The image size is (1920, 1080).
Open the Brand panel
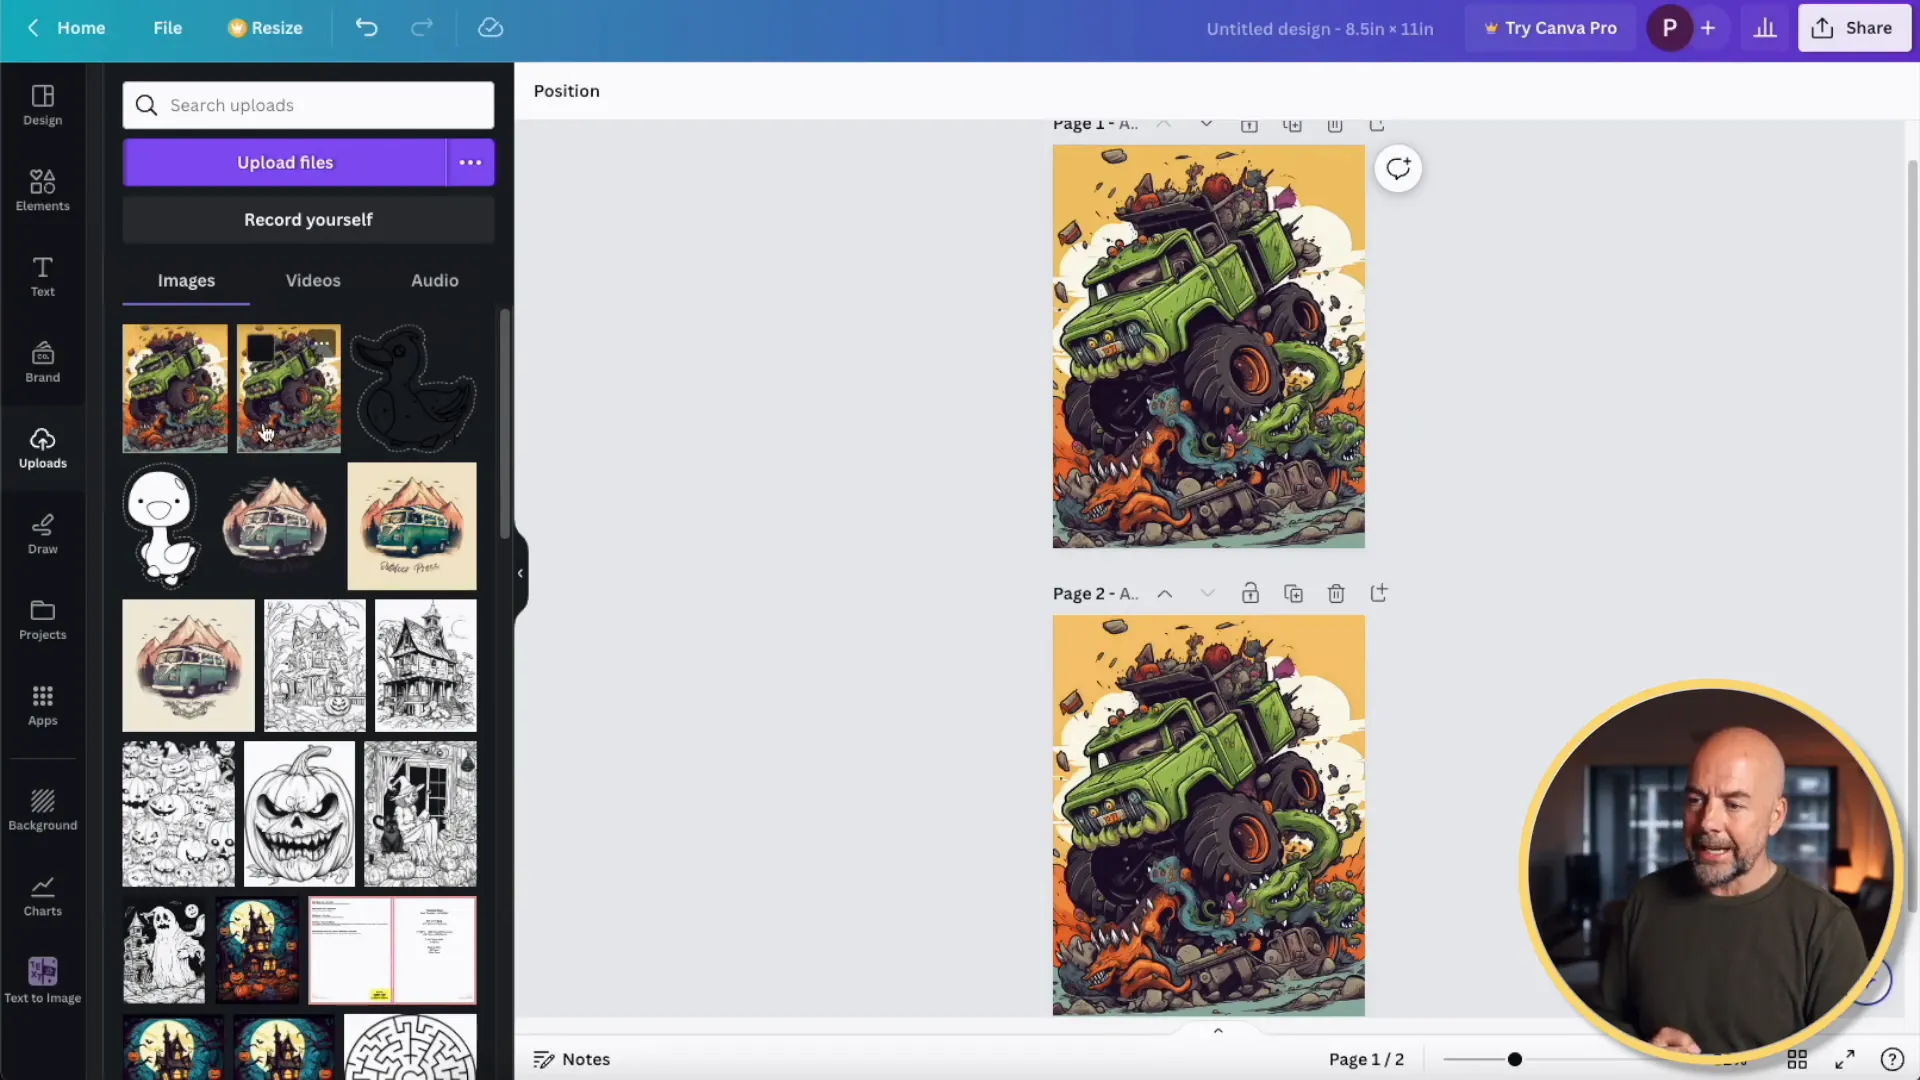tap(42, 362)
